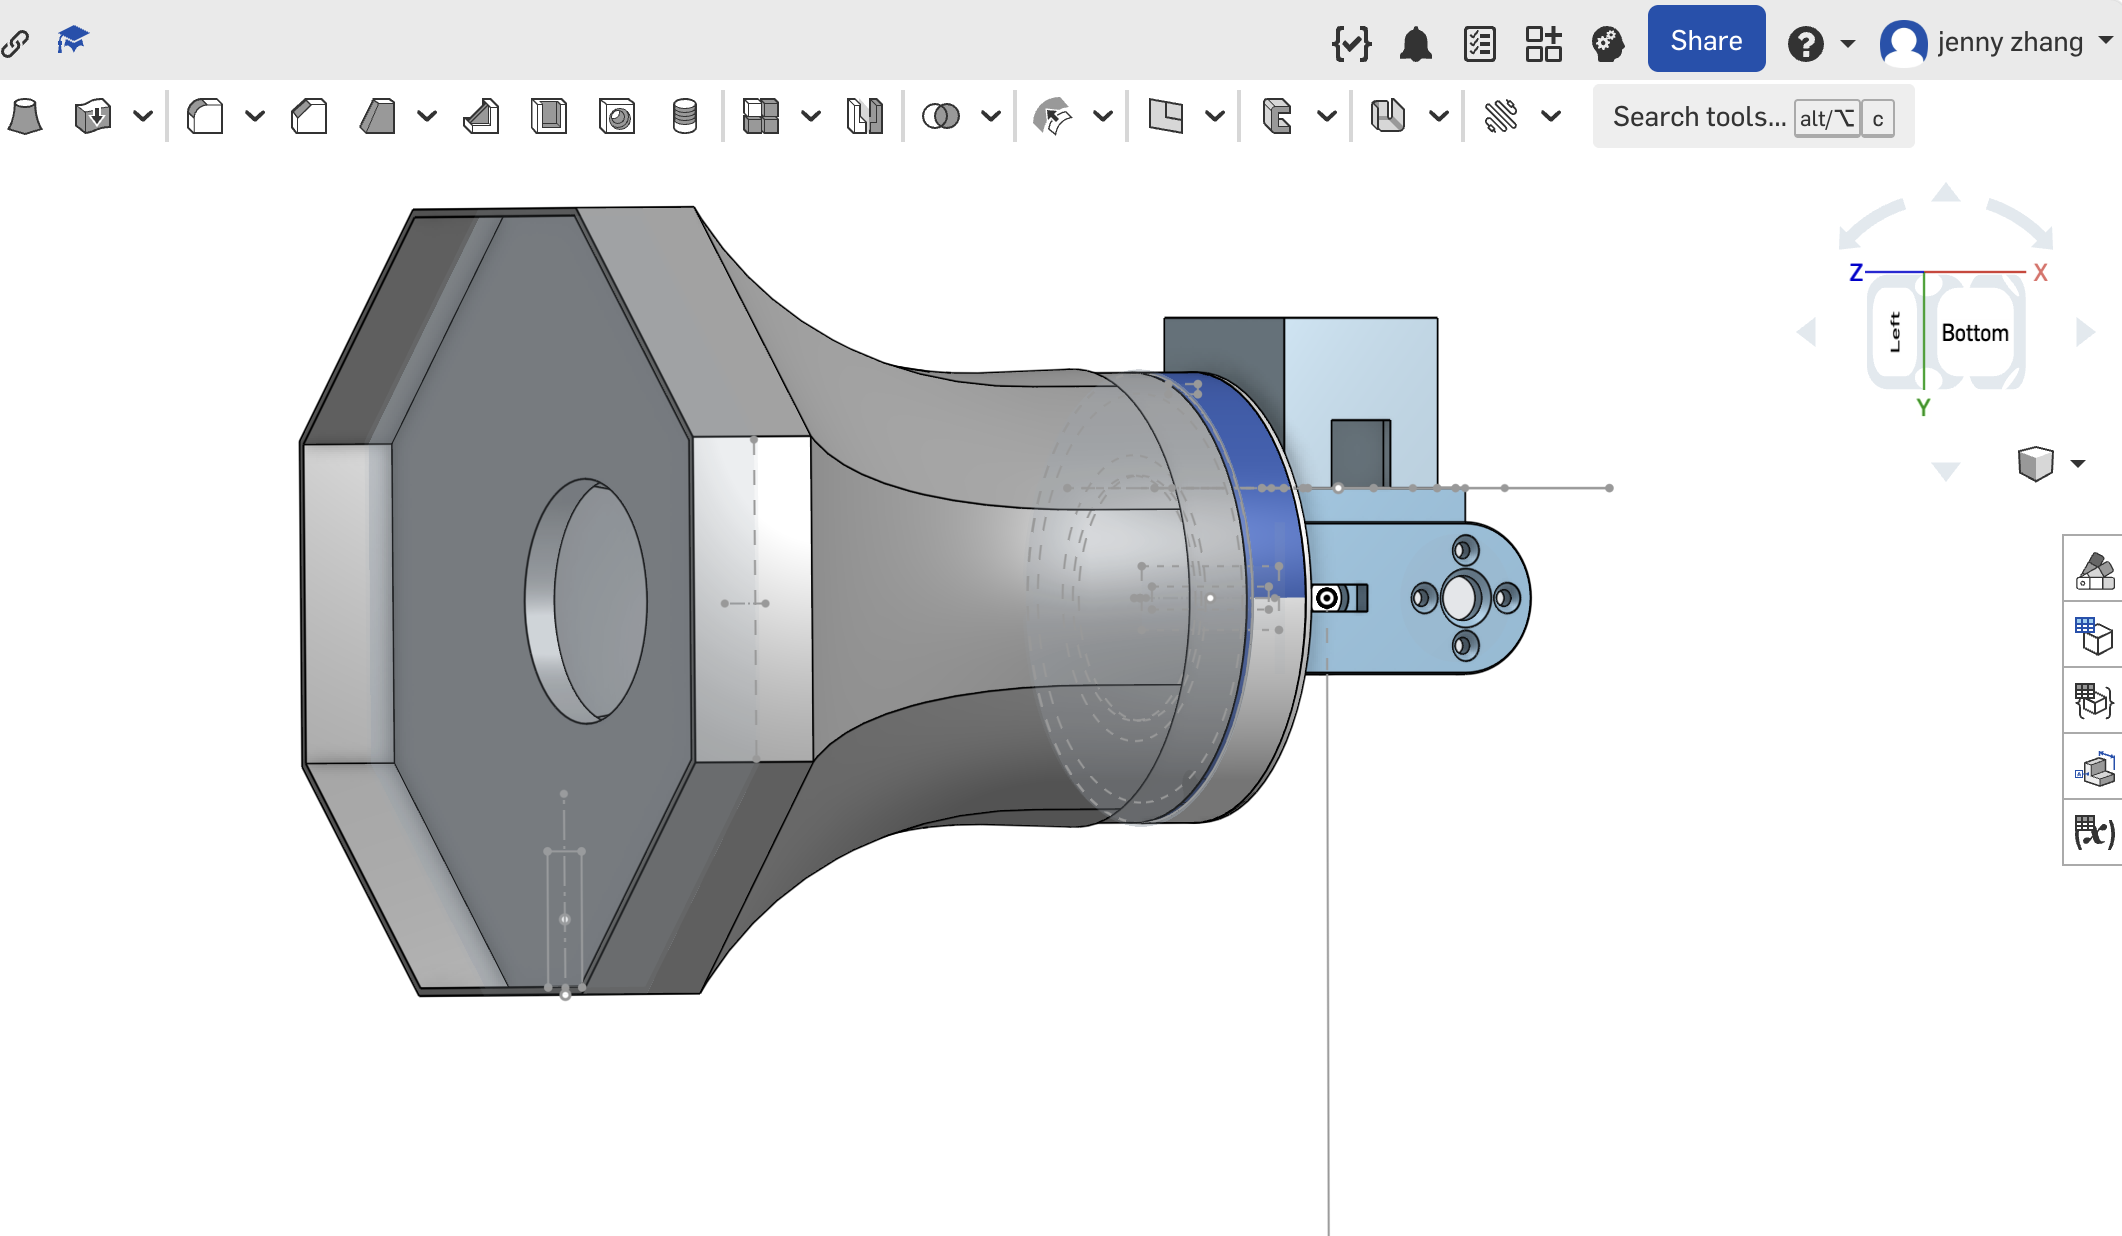Screen dimensions: 2122x1236
Task: Select the Boolean tool
Action: [x=941, y=117]
